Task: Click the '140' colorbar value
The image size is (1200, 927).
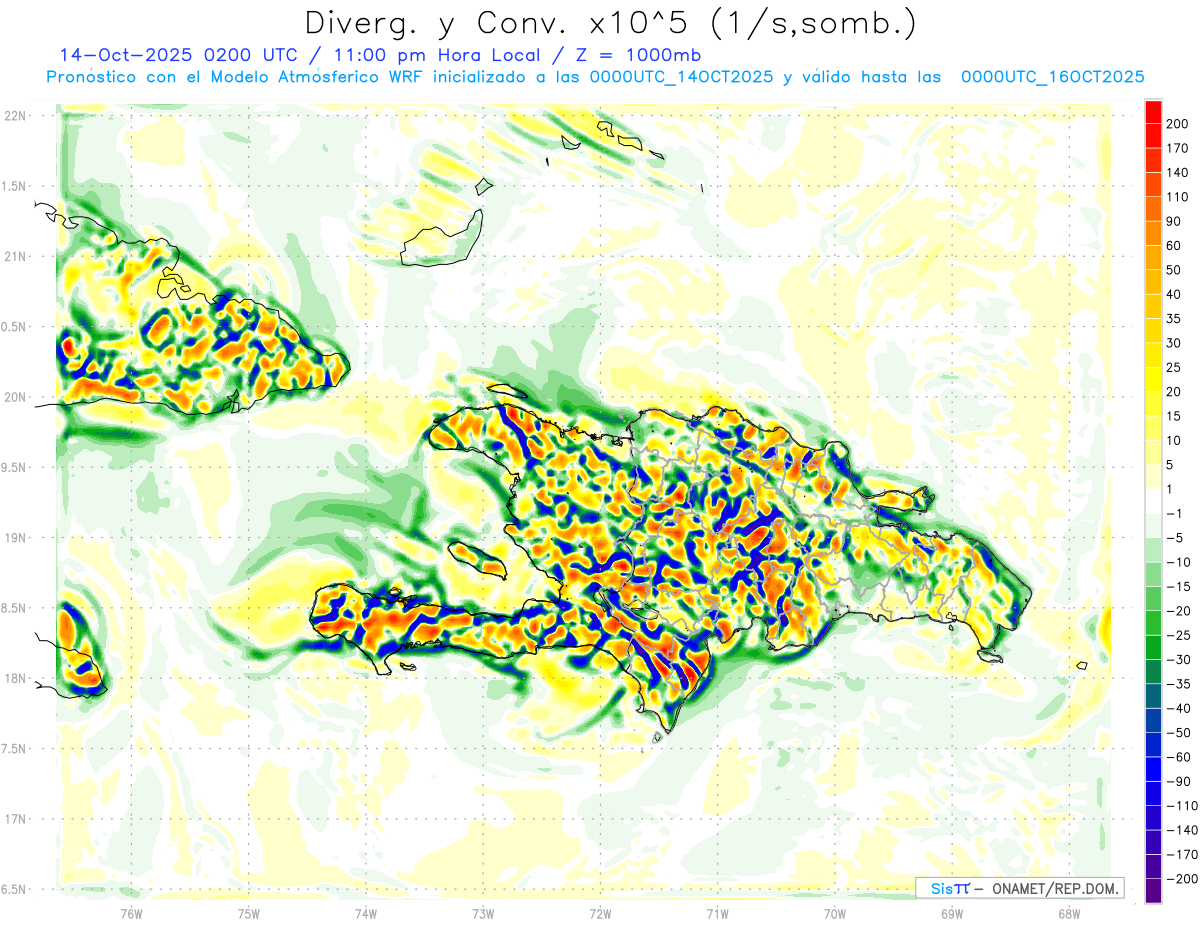Action: [1178, 172]
